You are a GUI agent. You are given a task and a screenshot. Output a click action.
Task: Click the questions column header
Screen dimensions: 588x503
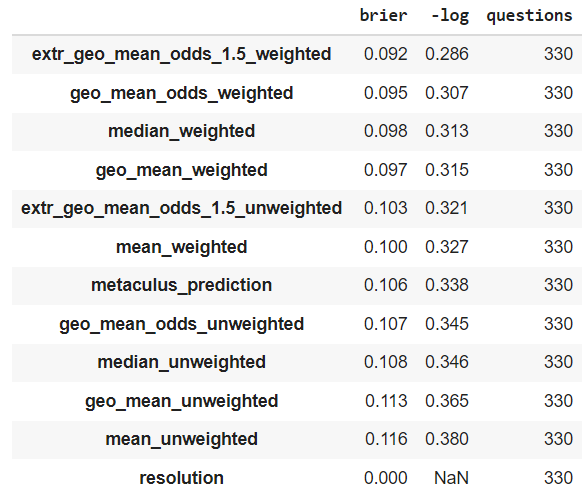click(529, 16)
